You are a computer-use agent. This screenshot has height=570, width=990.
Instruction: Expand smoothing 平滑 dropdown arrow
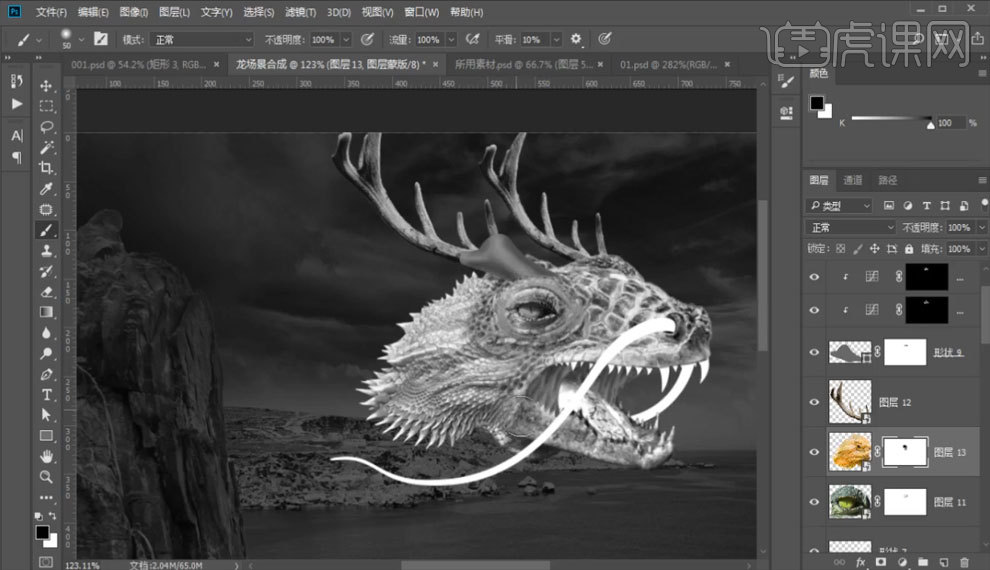click(x=556, y=39)
